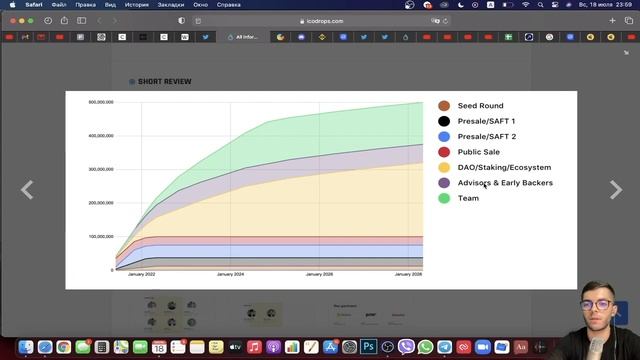This screenshot has height=360, width=640.
Task: Go to next image in the lightbox
Action: [616, 190]
